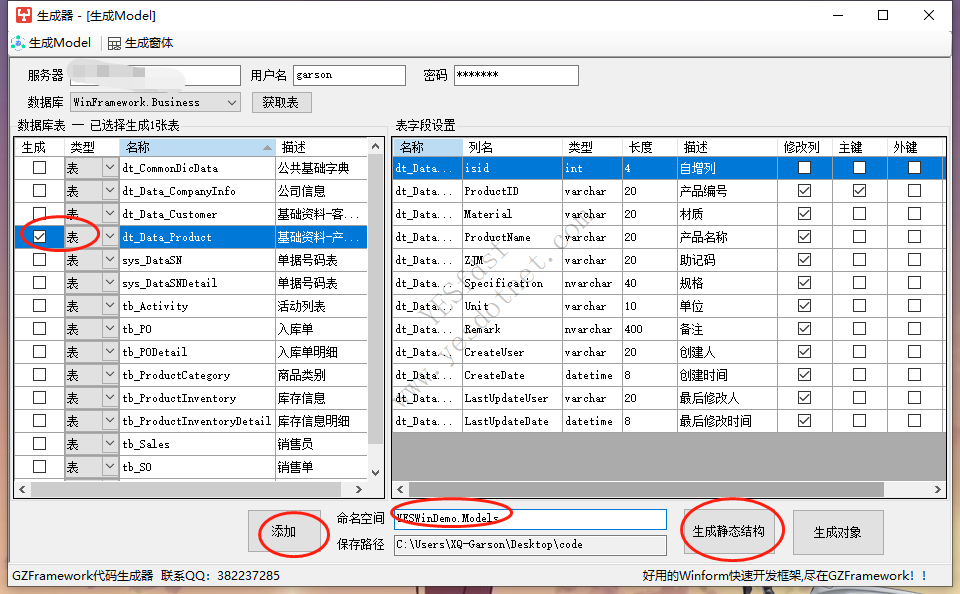The image size is (960, 594).
Task: Click the 添加 button
Action: coord(283,532)
